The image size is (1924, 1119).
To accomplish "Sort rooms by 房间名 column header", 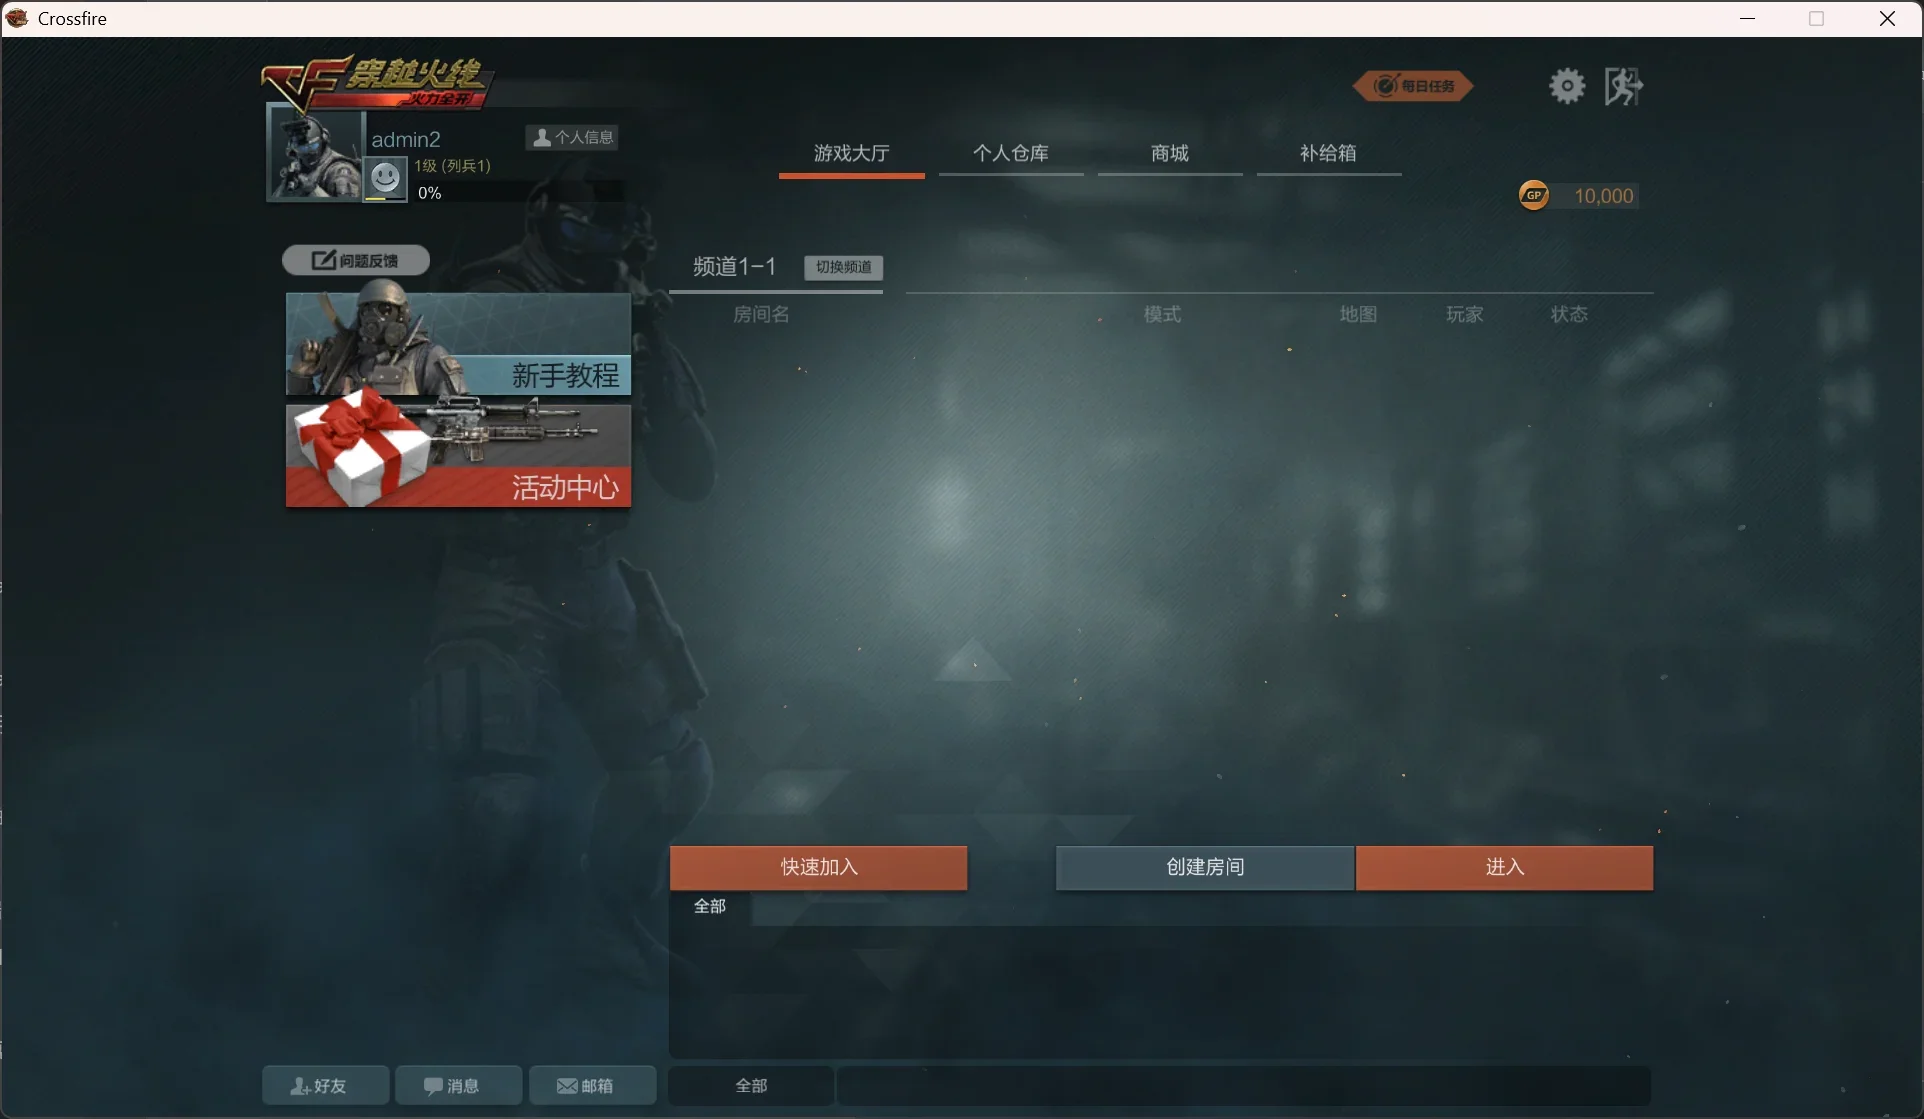I will (761, 314).
